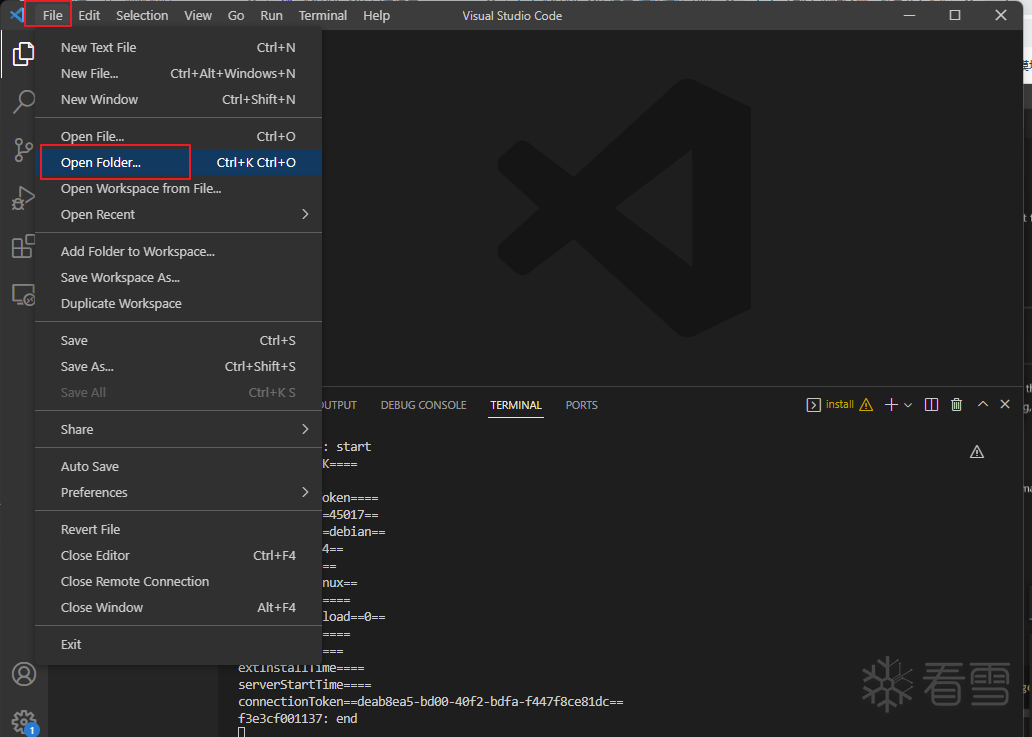The image size is (1032, 737).
Task: Open the Search view icon
Action: 24,101
